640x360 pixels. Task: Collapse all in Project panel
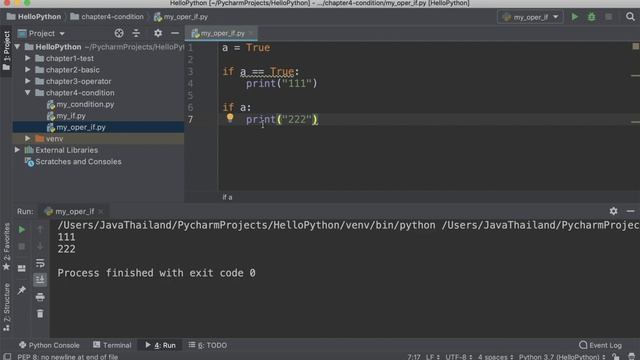136,33
